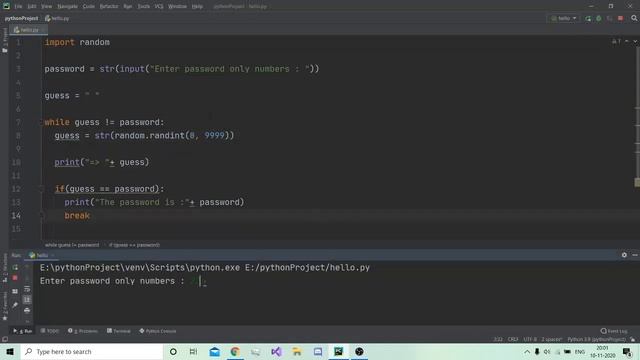Open the TODO tool window
This screenshot has width=640, height=360.
point(50,331)
